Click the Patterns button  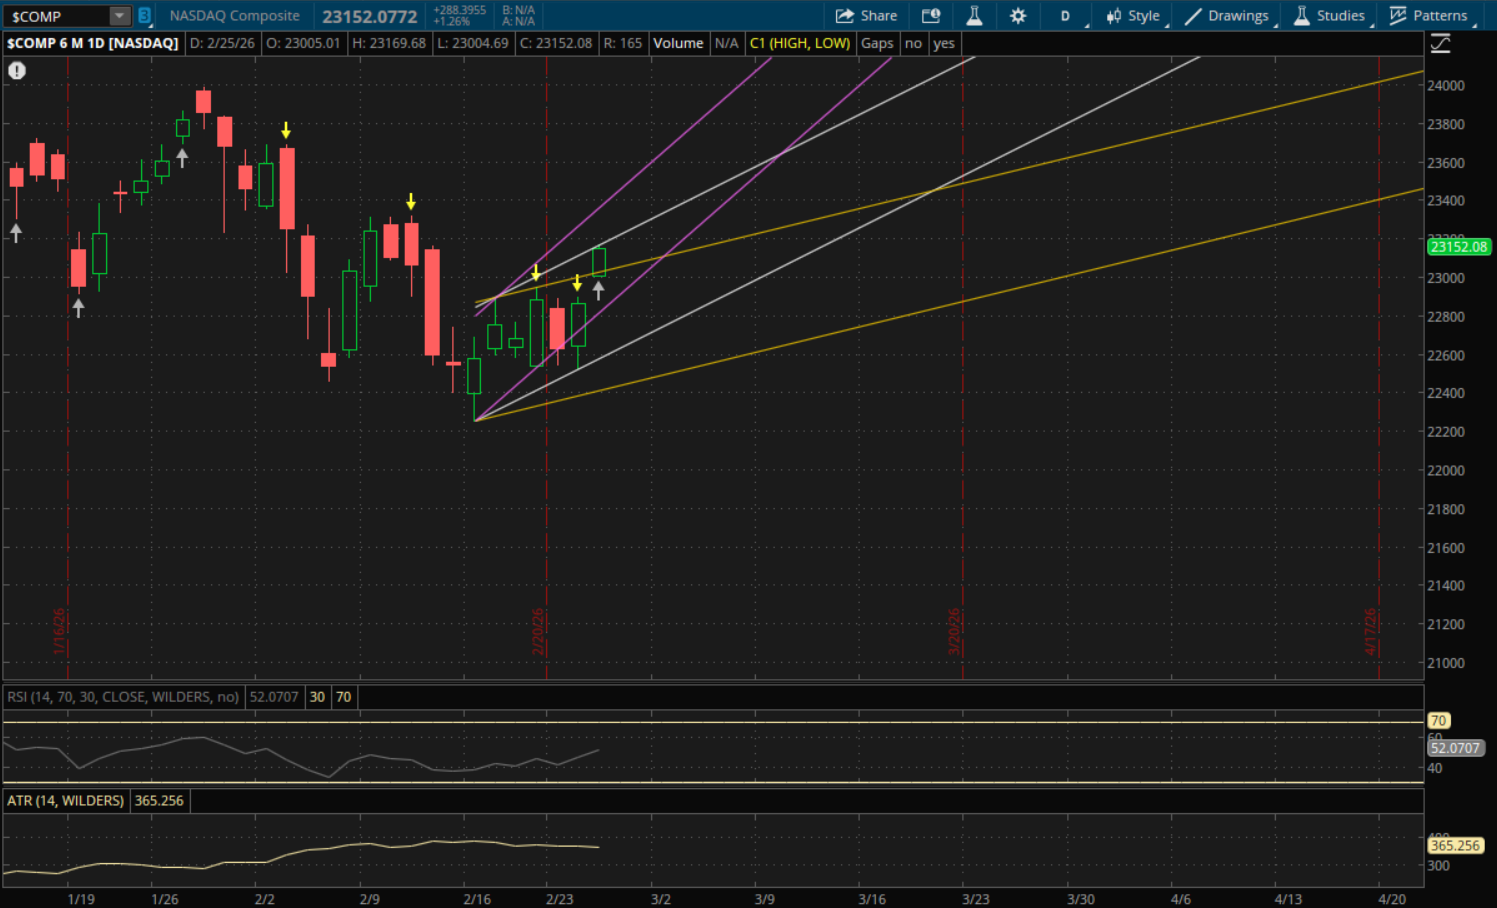(1429, 15)
